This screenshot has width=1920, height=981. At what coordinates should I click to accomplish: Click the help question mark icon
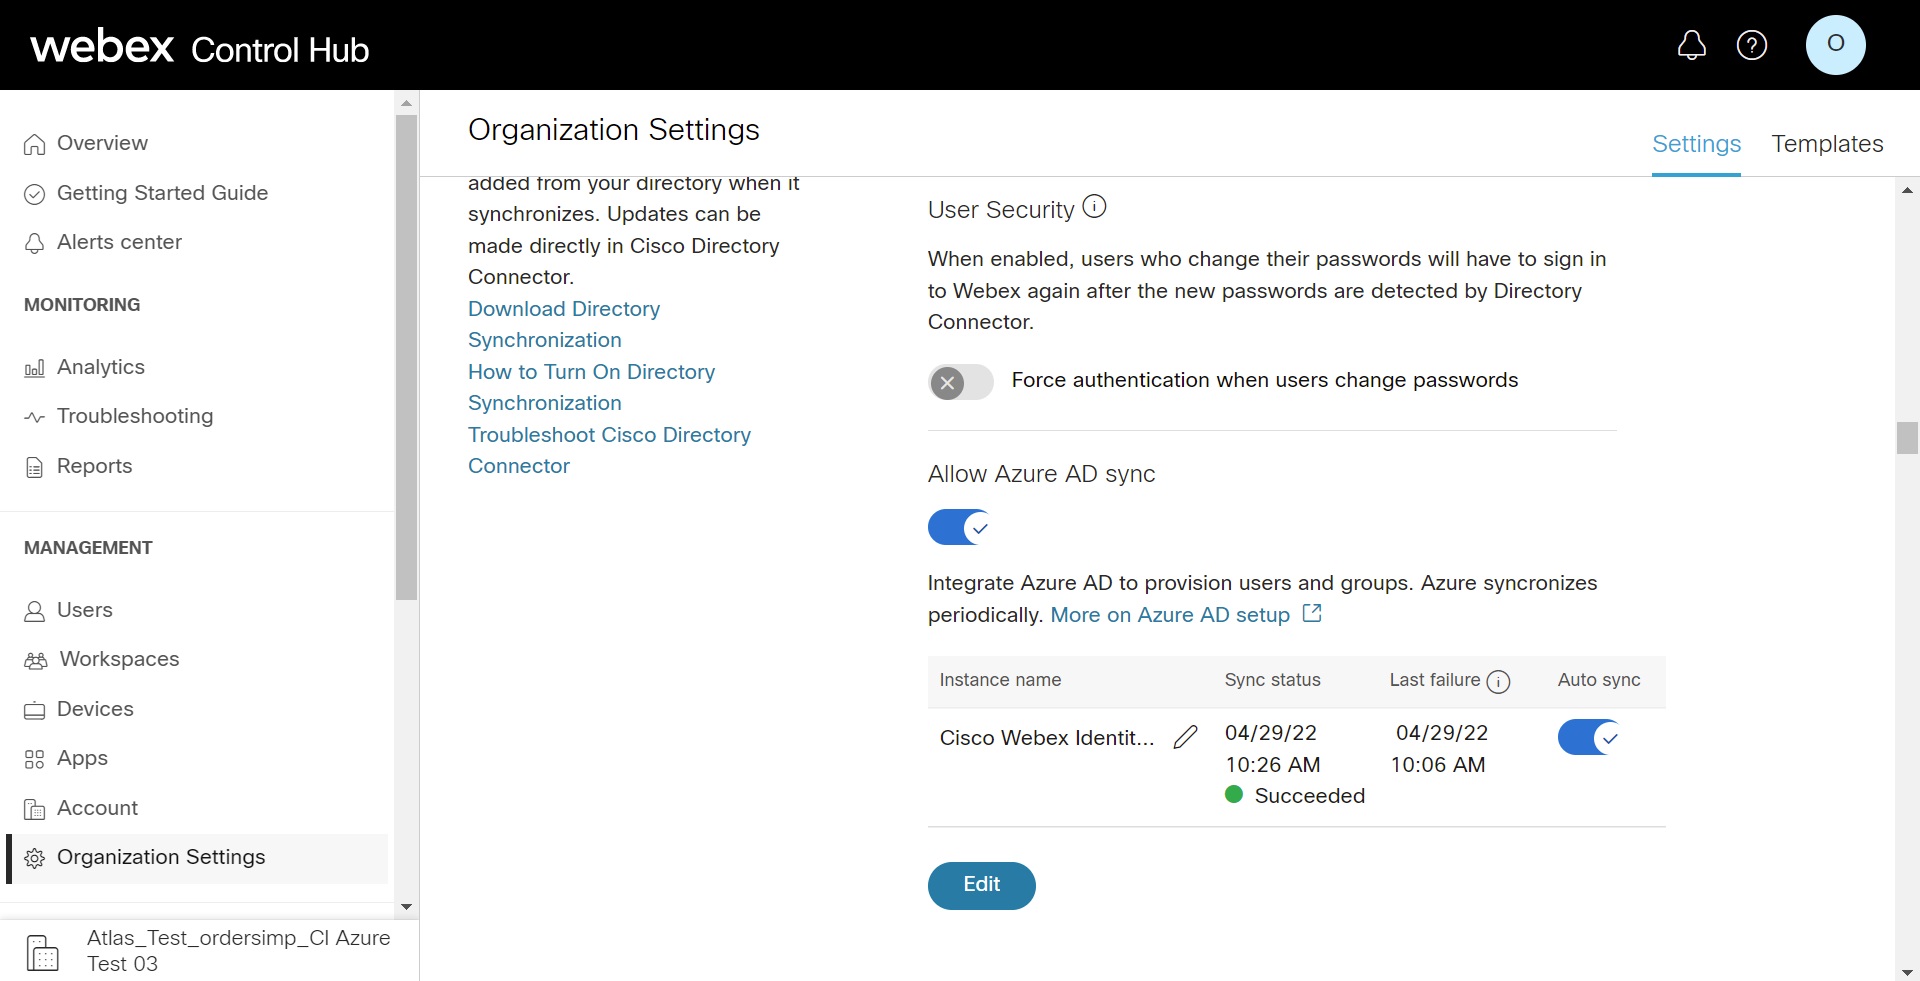tap(1753, 45)
